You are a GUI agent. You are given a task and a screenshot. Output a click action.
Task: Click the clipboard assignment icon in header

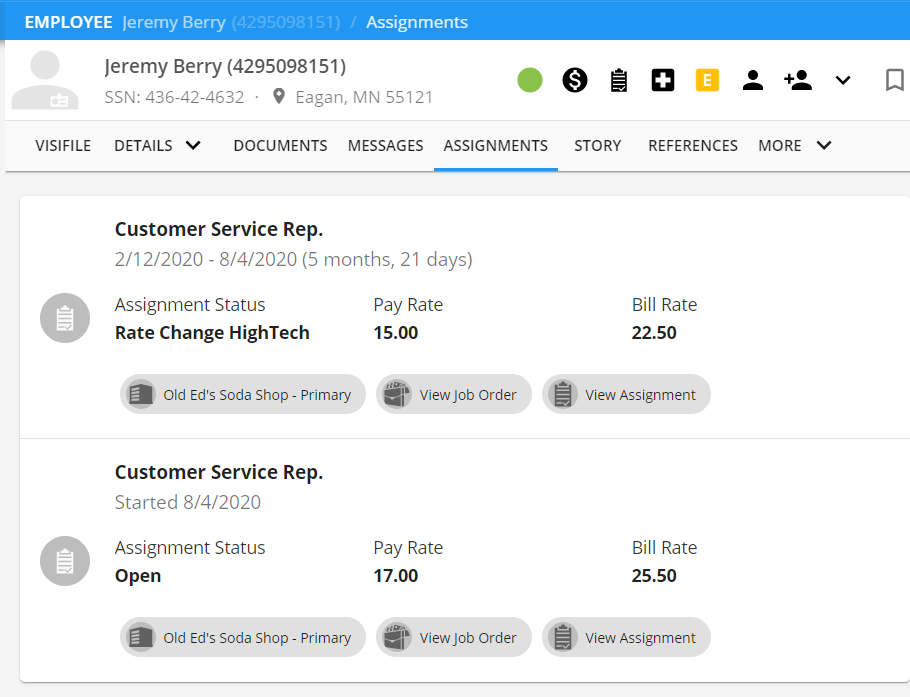coord(619,80)
